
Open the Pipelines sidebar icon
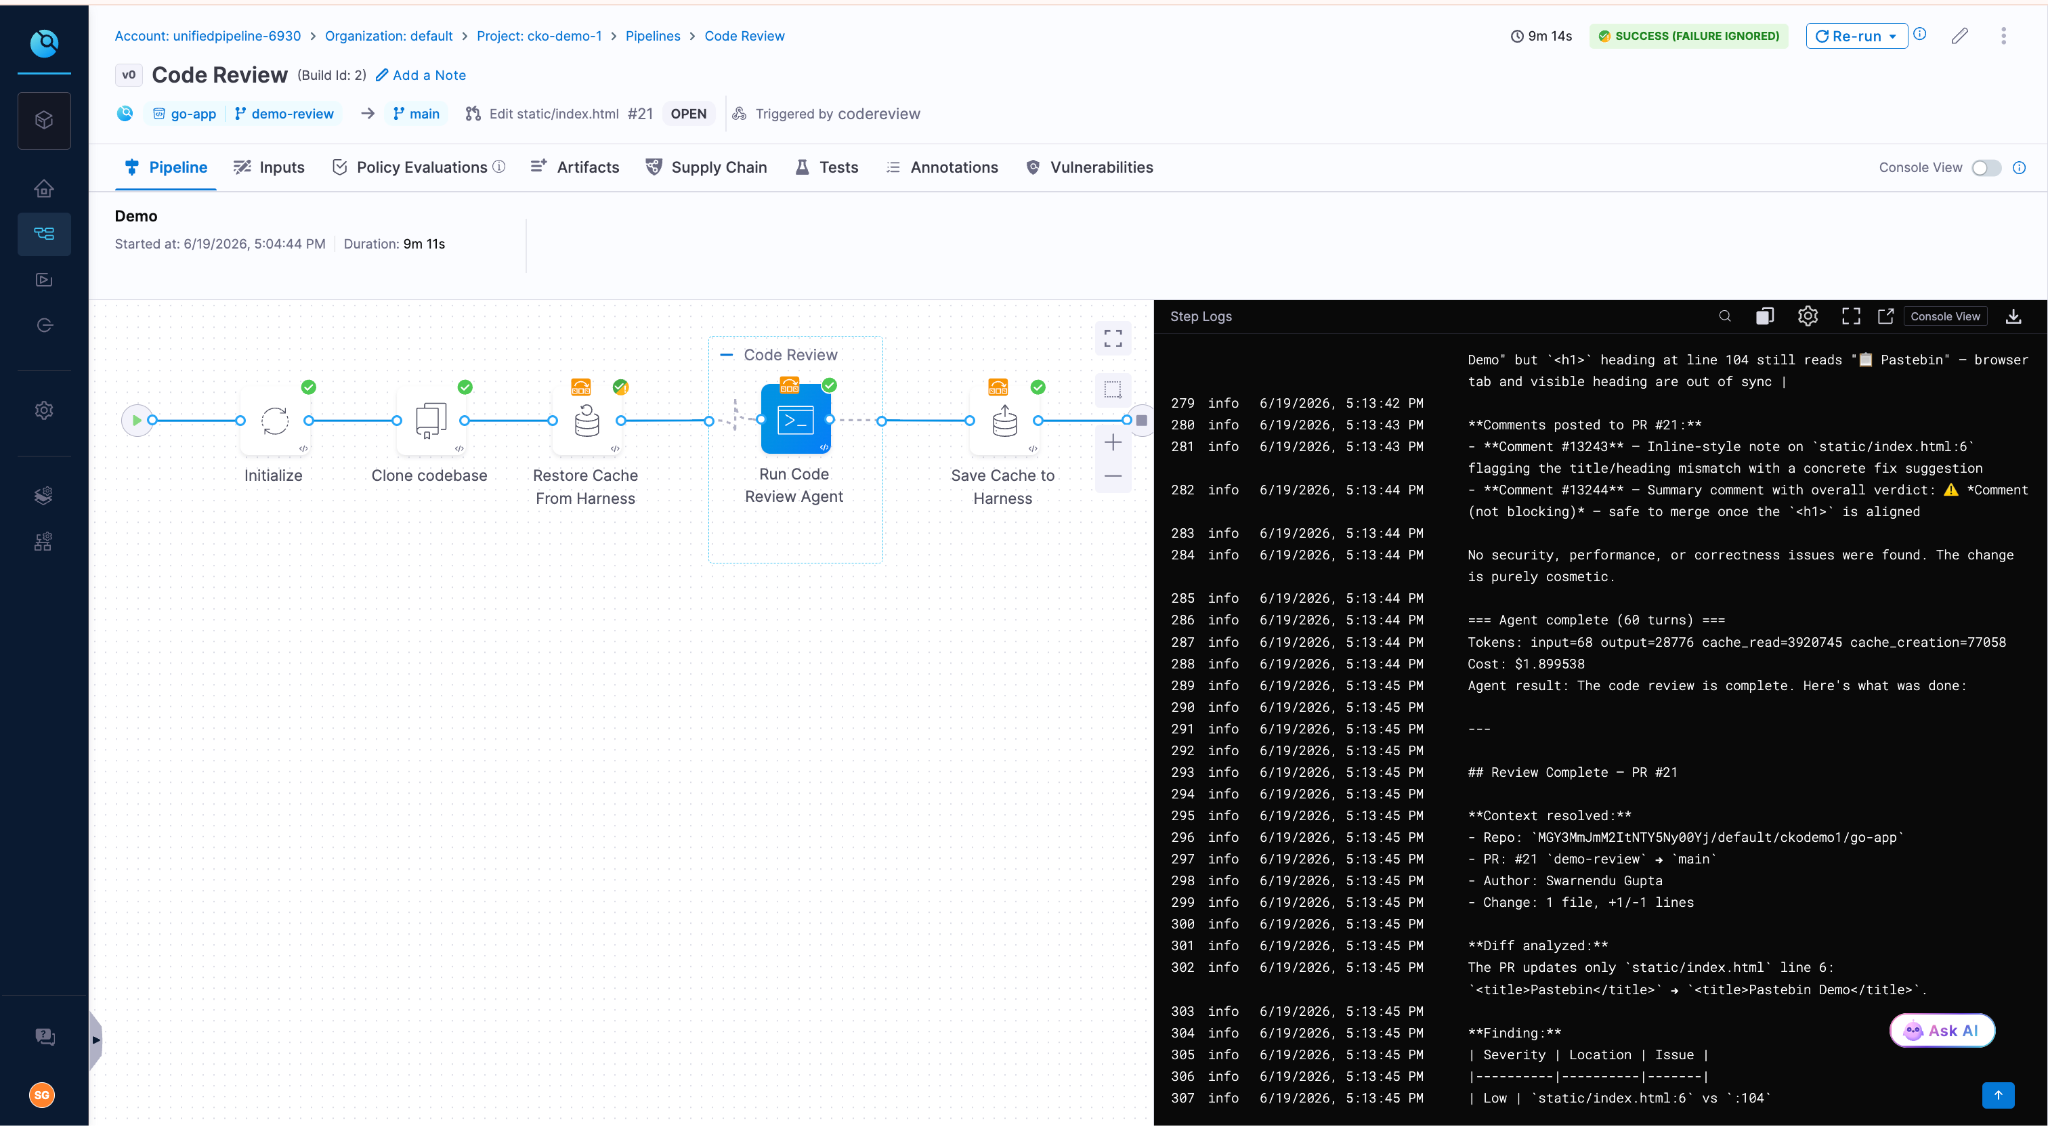pyautogui.click(x=44, y=233)
